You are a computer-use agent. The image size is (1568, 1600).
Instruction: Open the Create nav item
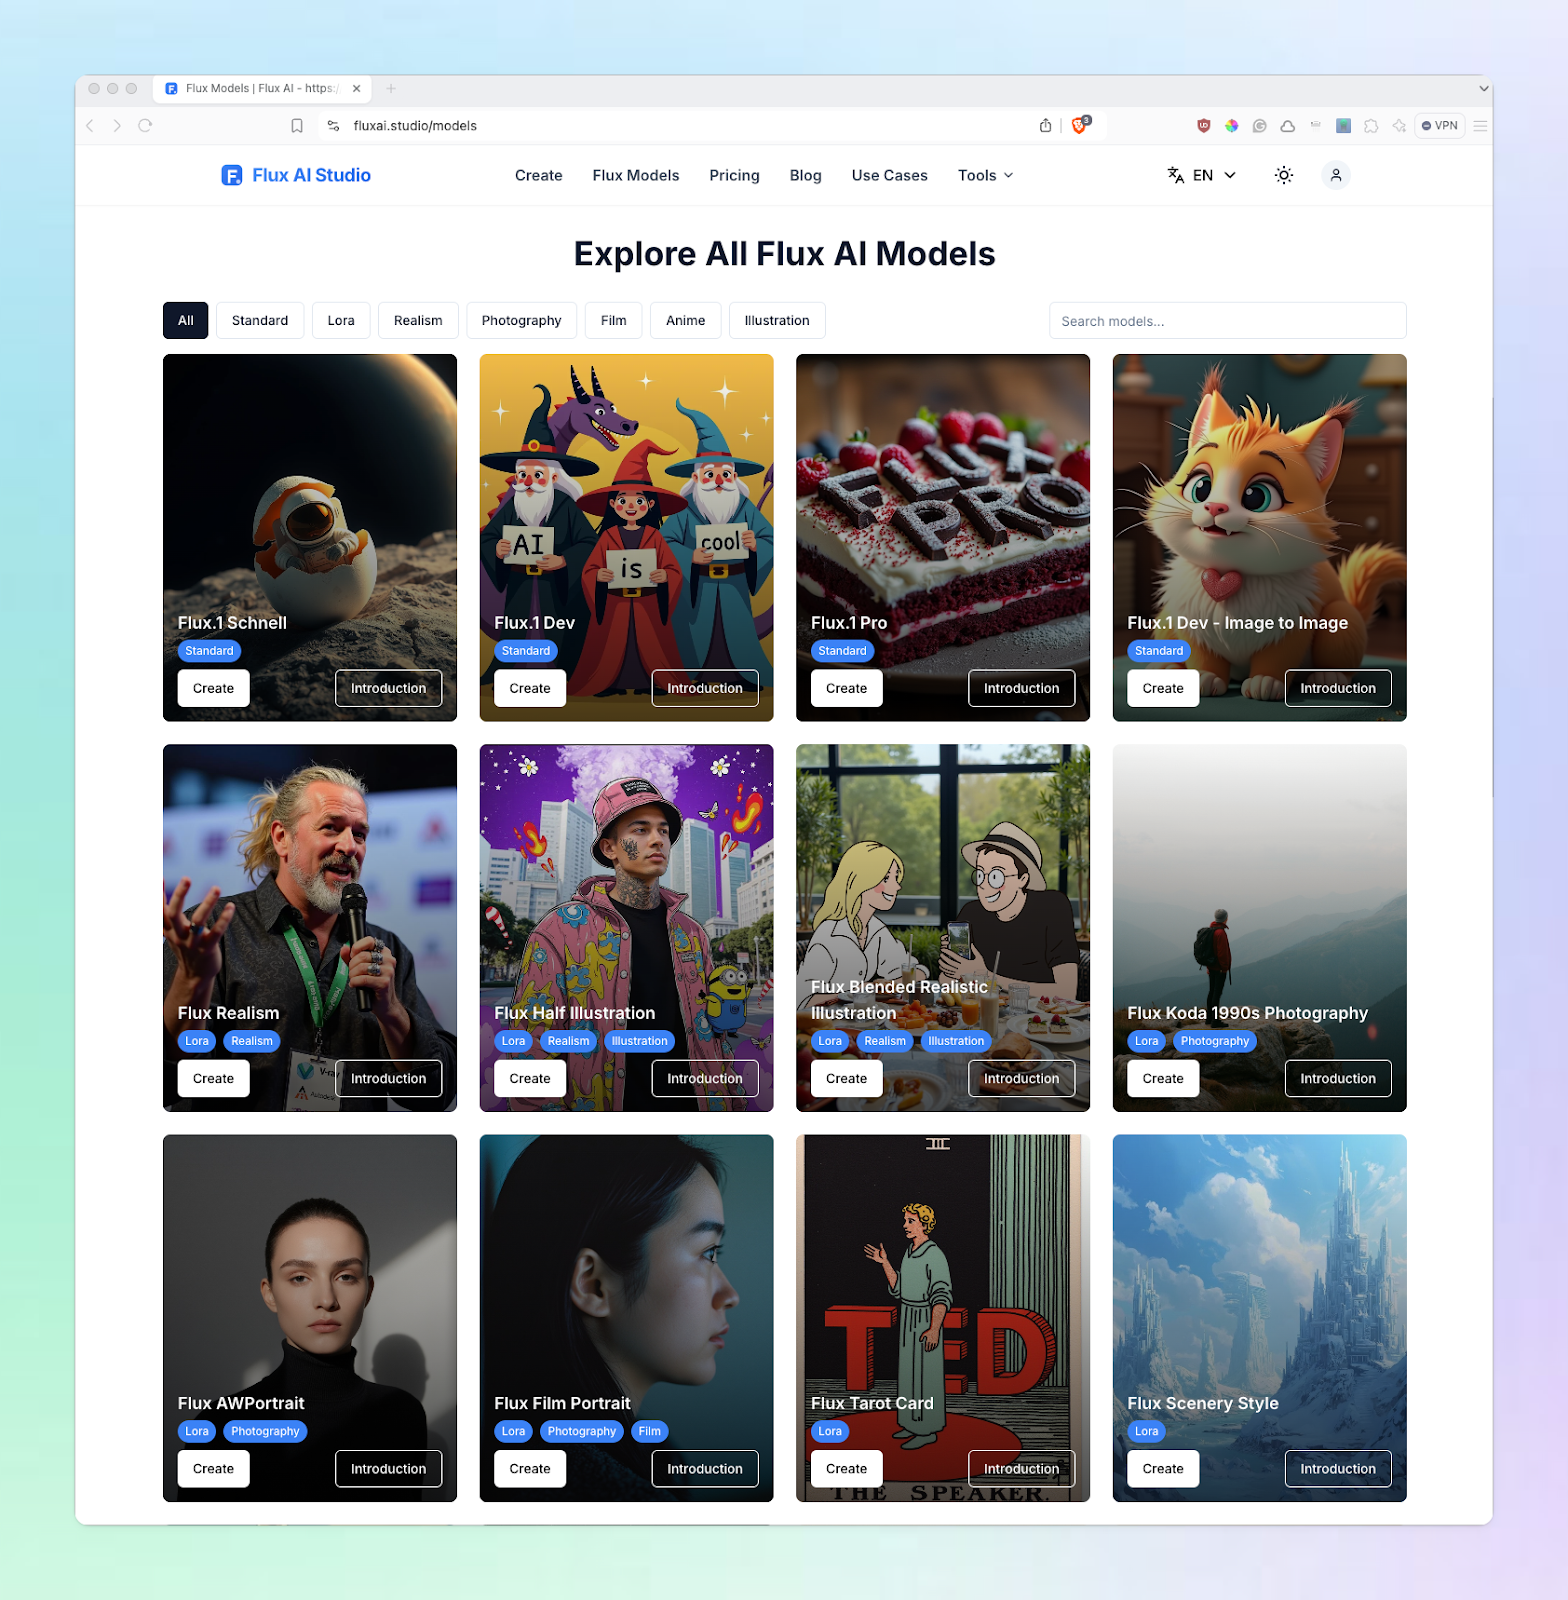(539, 175)
